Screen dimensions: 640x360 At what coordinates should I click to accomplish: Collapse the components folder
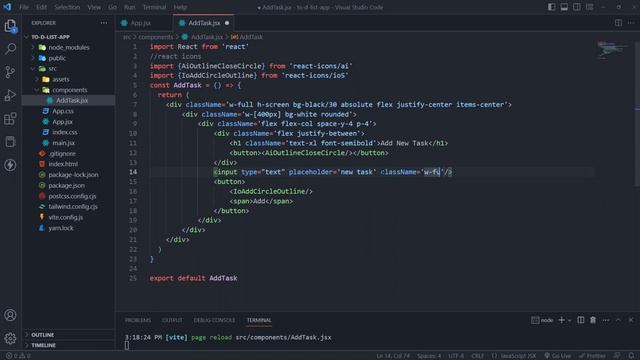click(69, 90)
